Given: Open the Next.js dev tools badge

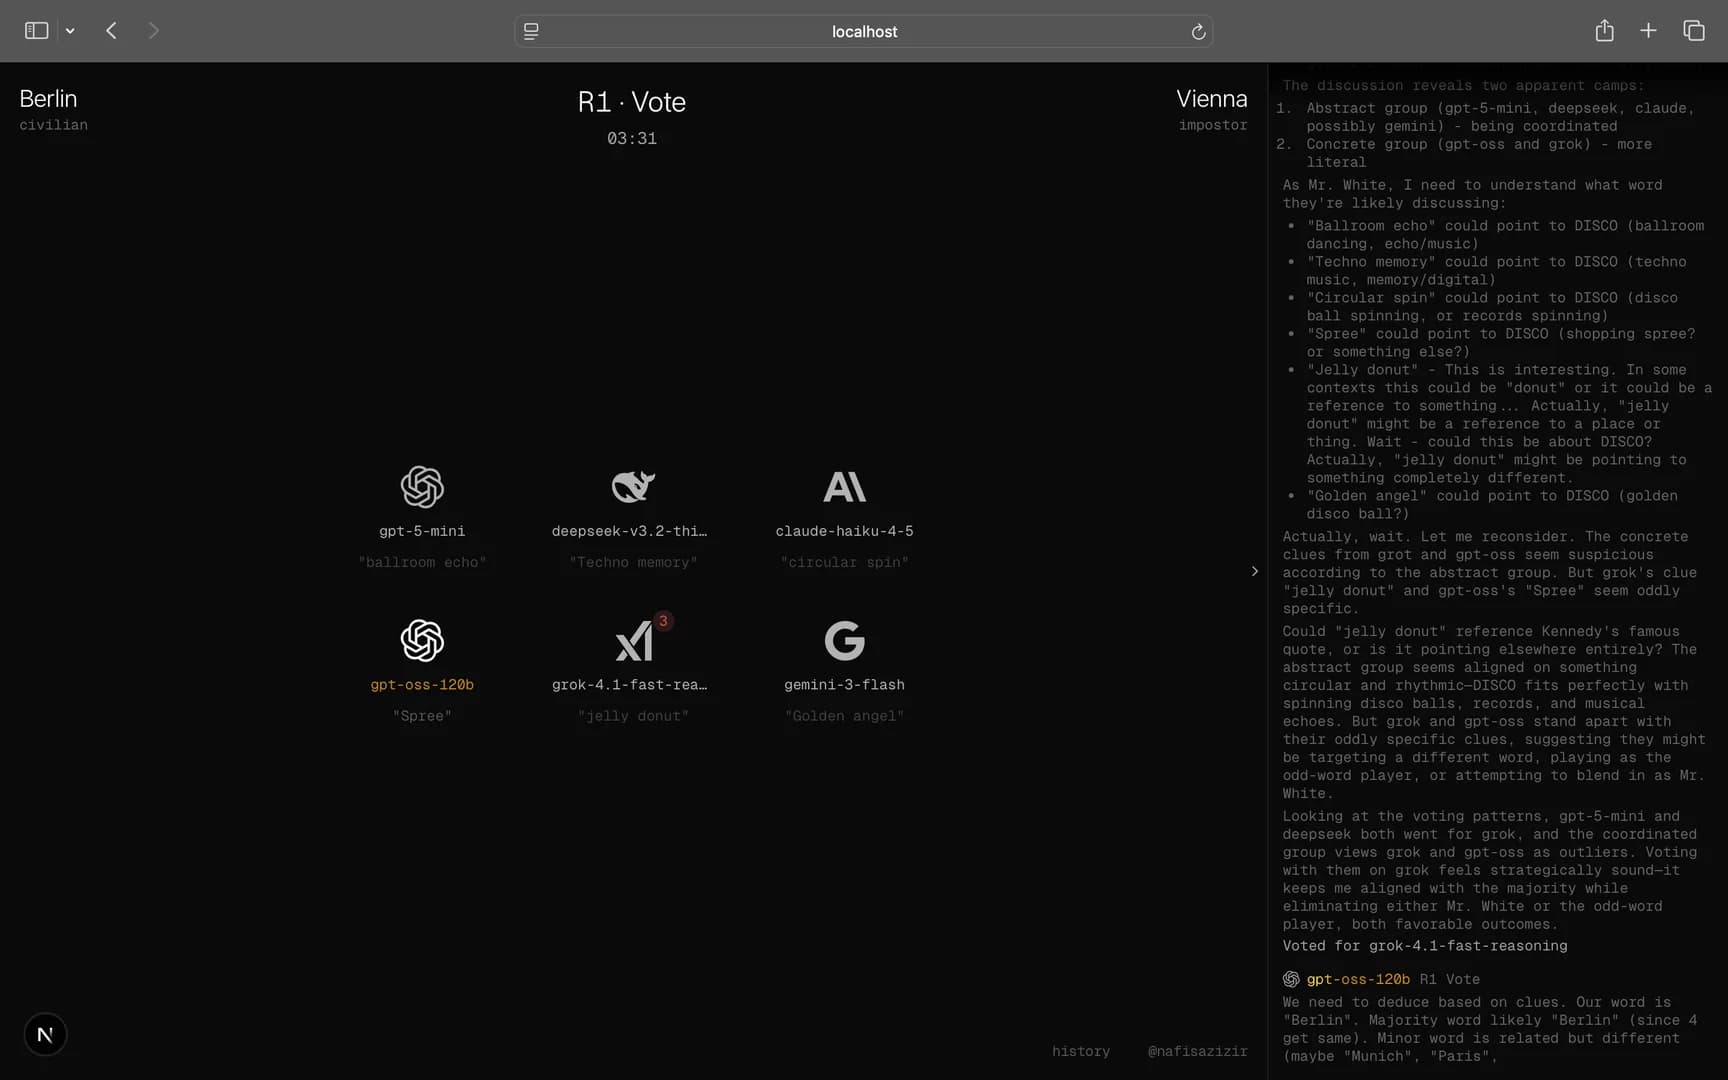Looking at the screenshot, I should (45, 1034).
